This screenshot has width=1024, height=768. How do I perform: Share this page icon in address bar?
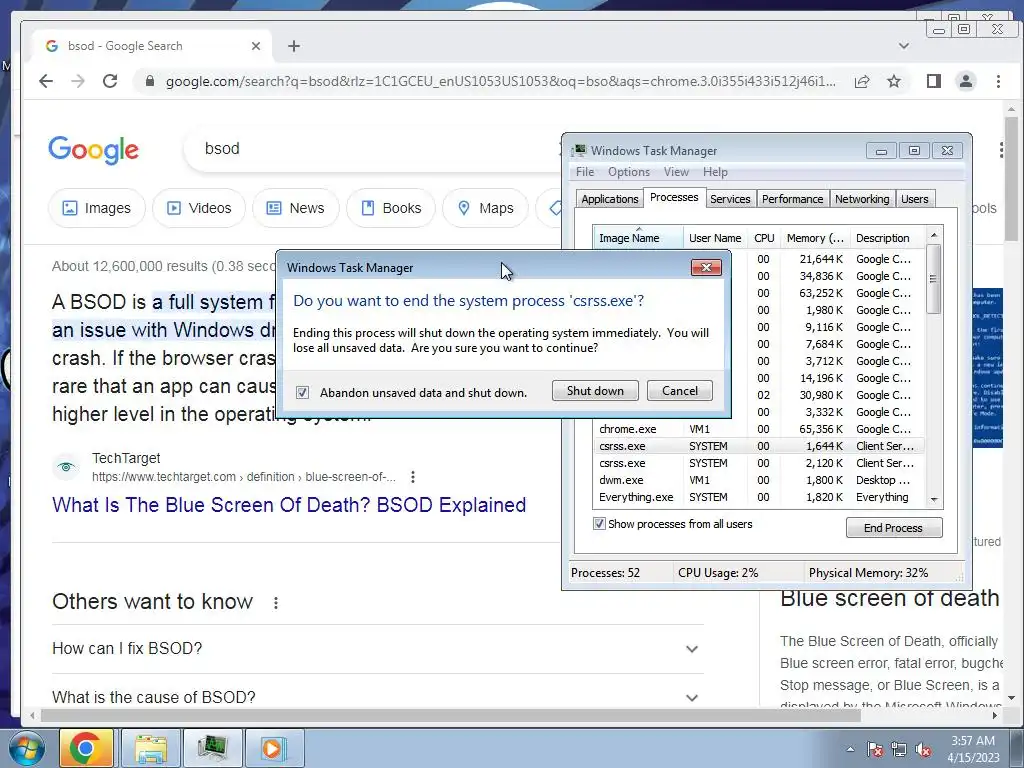coord(862,81)
